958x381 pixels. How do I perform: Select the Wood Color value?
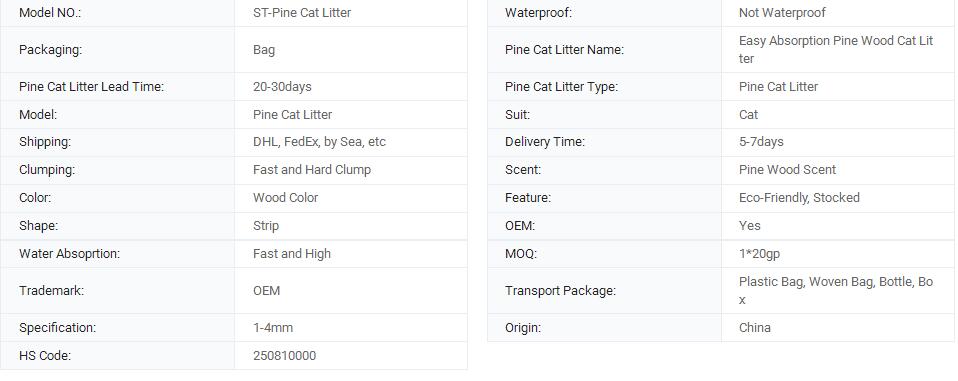click(x=285, y=198)
